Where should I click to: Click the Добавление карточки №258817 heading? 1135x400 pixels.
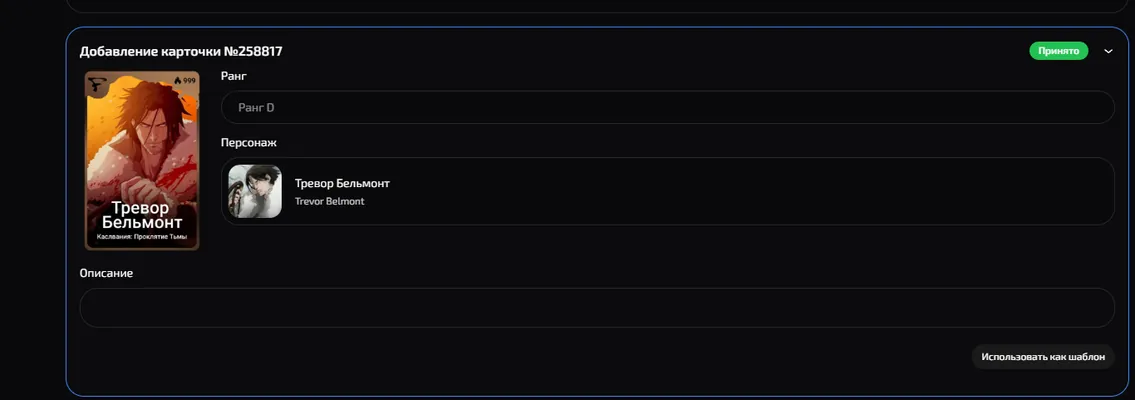click(x=181, y=51)
